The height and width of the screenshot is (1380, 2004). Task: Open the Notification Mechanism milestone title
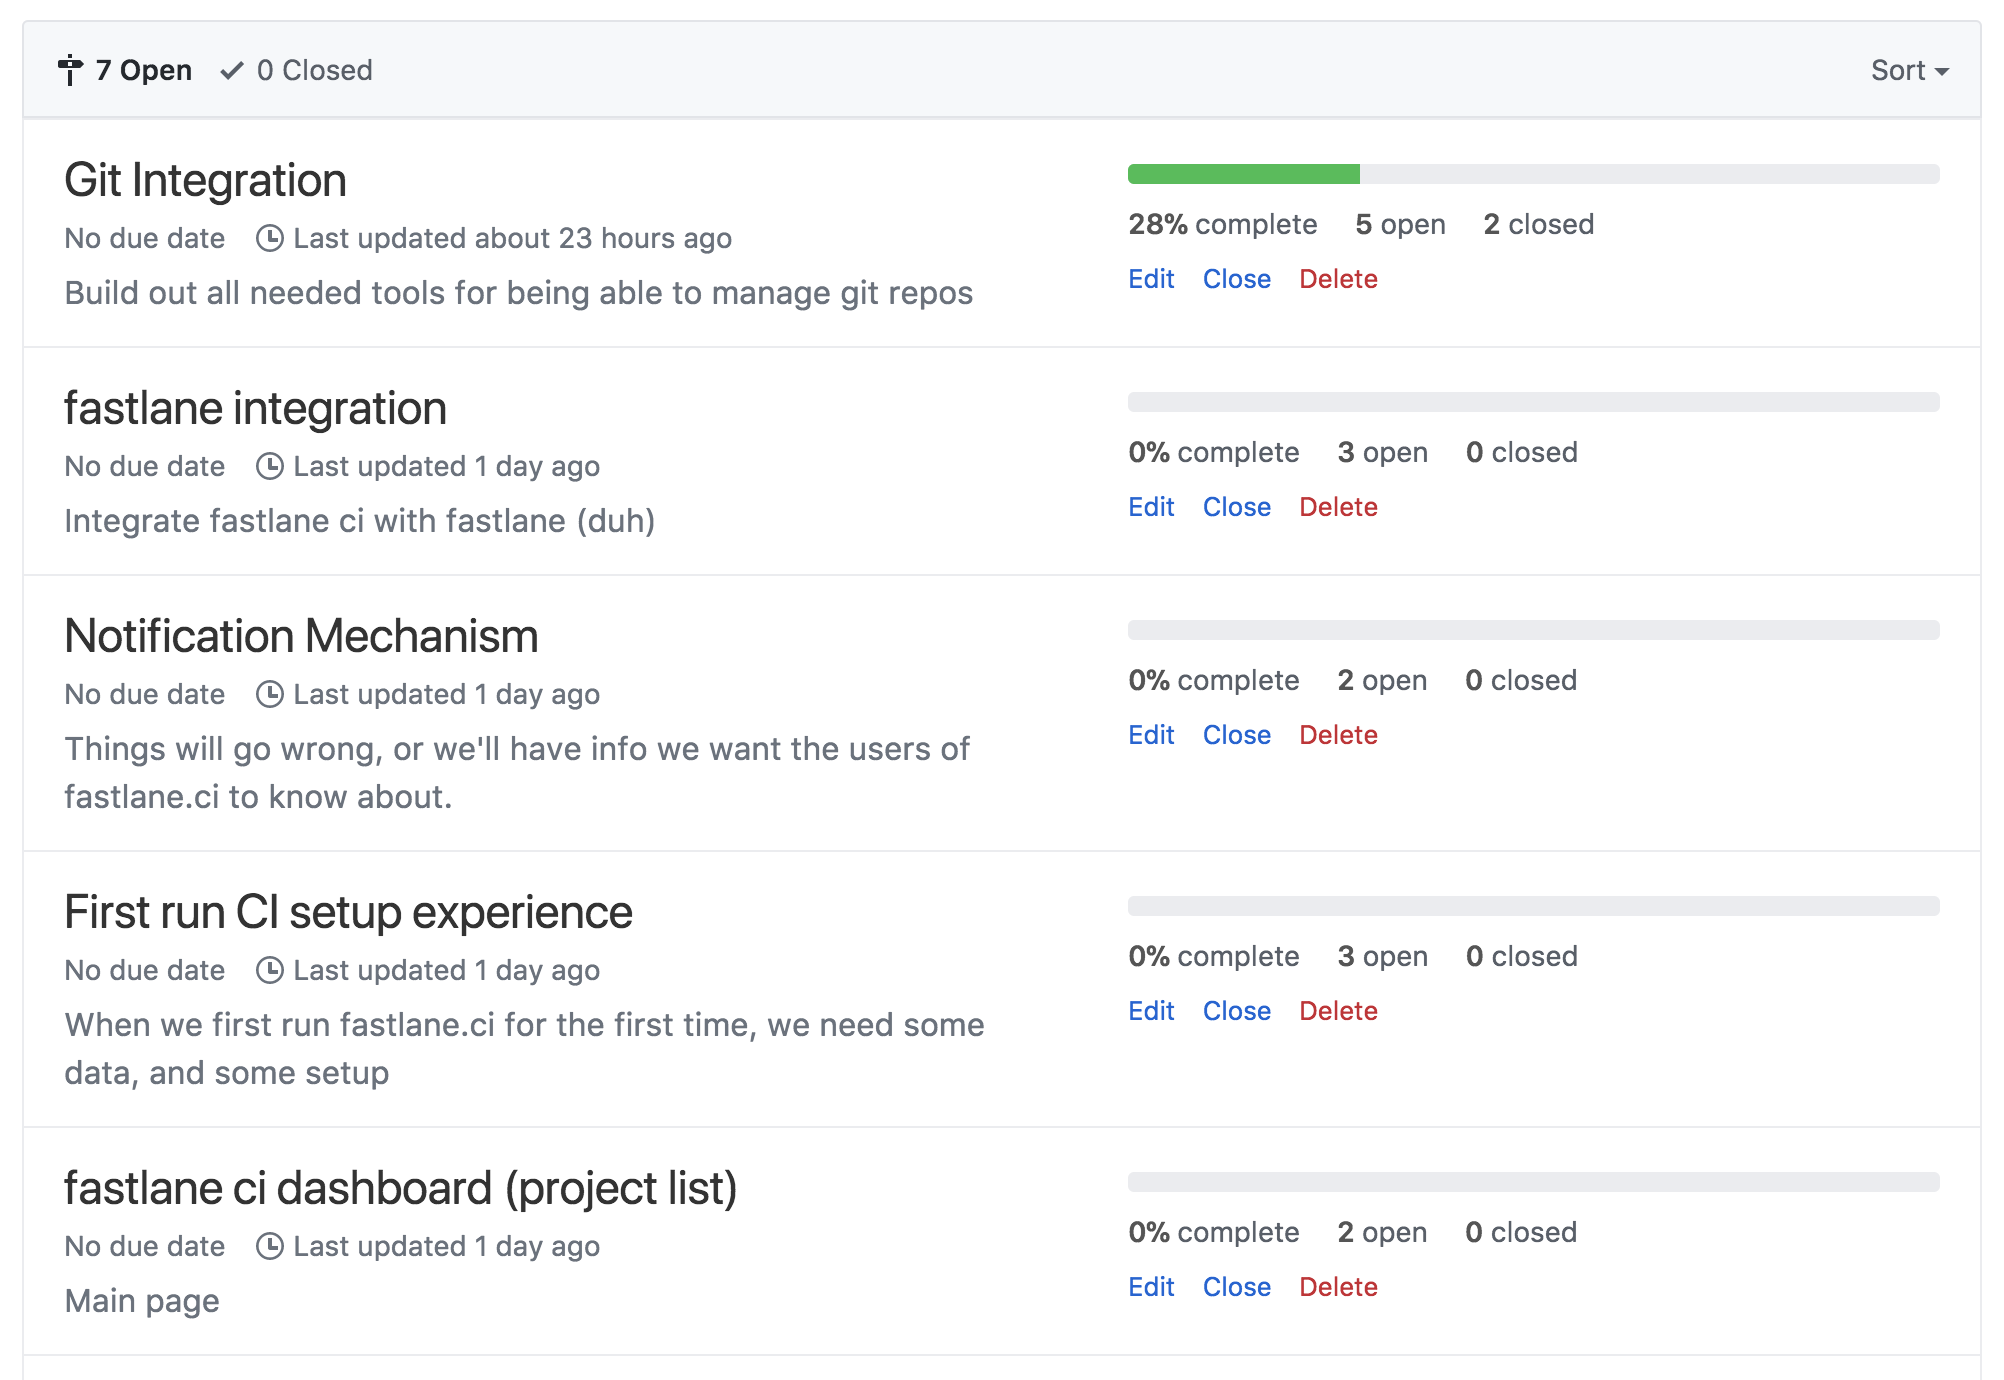click(301, 637)
